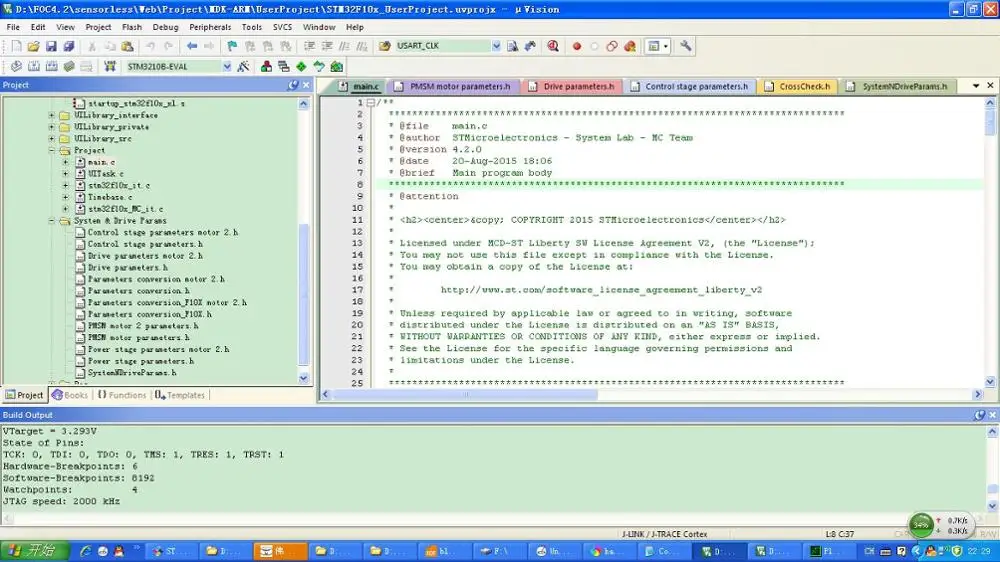1000x562 pixels.
Task: Rebuild all target files icon
Action: point(52,66)
